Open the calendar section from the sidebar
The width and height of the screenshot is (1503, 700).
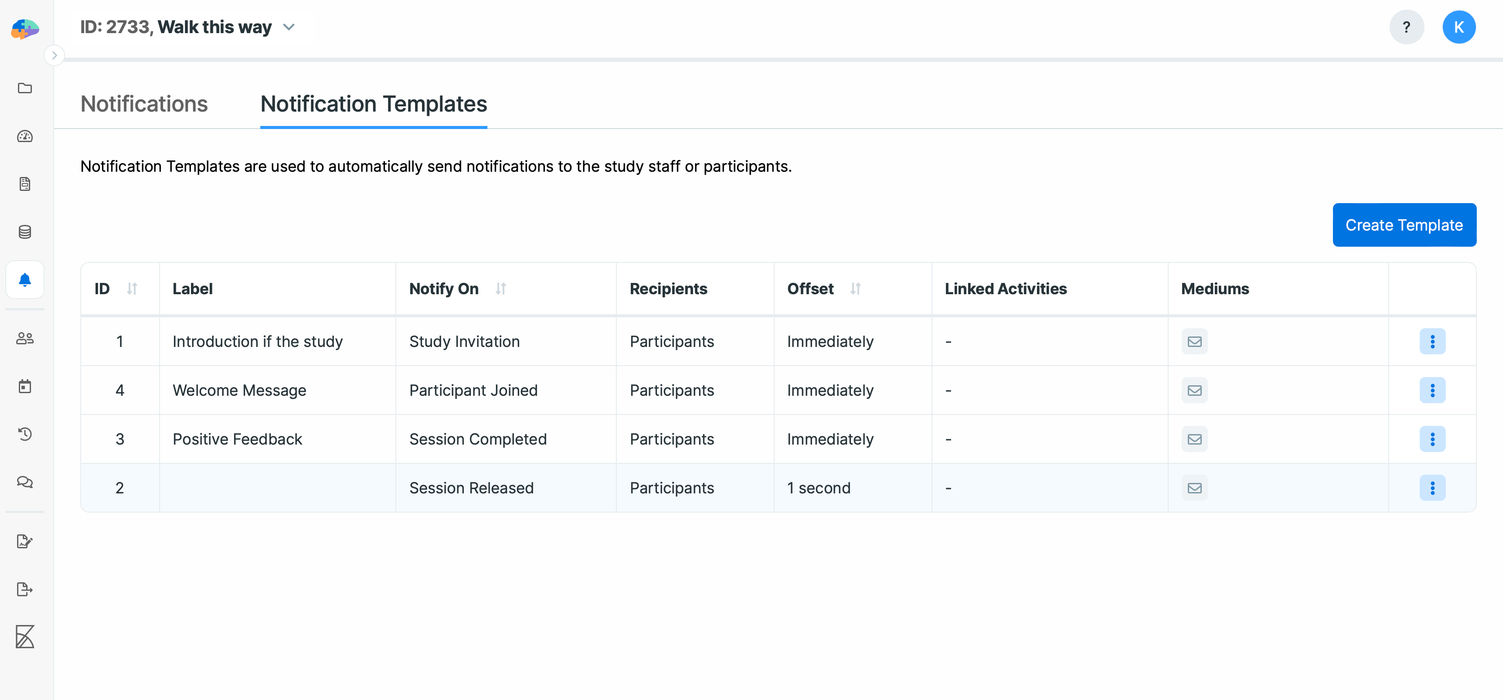(x=24, y=386)
